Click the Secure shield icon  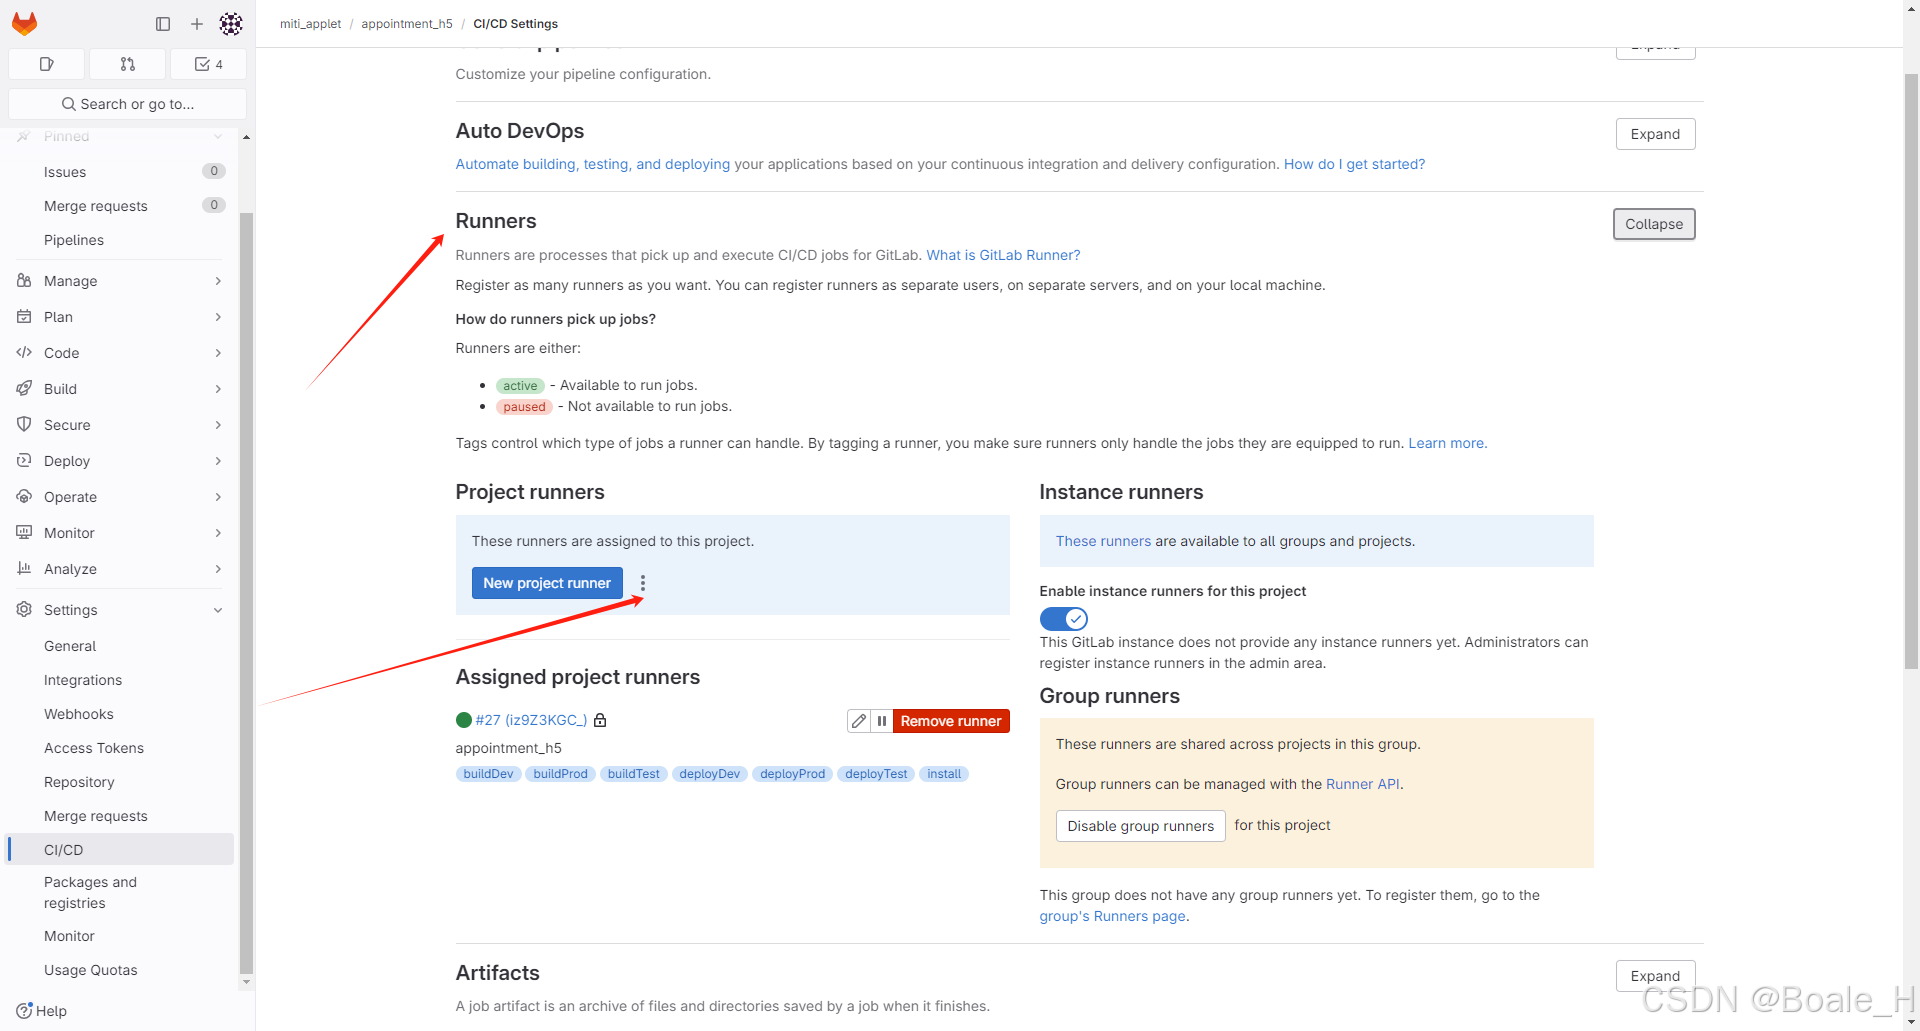pyautogui.click(x=24, y=424)
